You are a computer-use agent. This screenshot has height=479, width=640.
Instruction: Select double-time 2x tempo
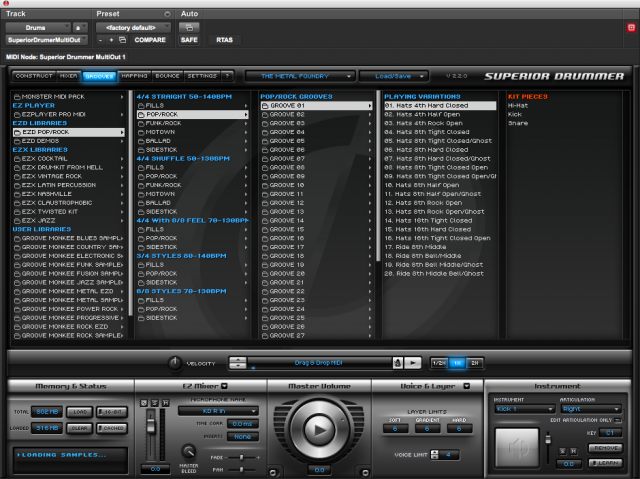(475, 363)
